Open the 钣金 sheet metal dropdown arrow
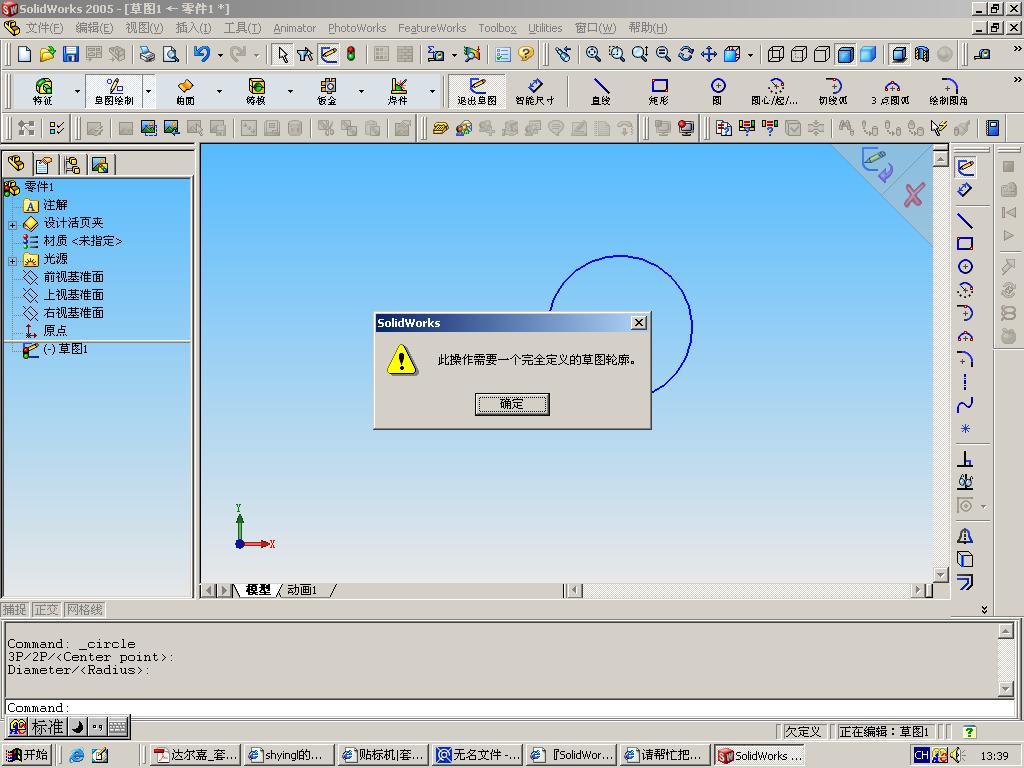Viewport: 1024px width, 768px height. 361,91
